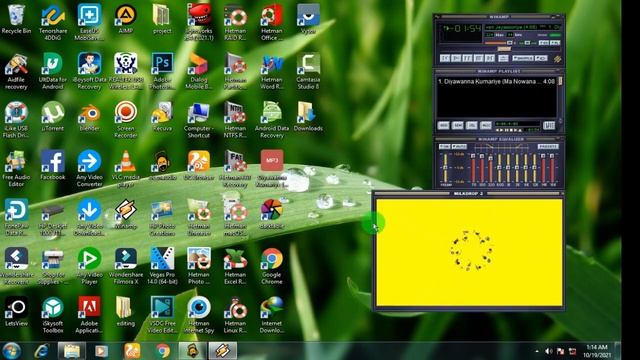Select the Google Chrome desktop shortcut
Viewport: 640px width, 360px height.
click(x=272, y=266)
